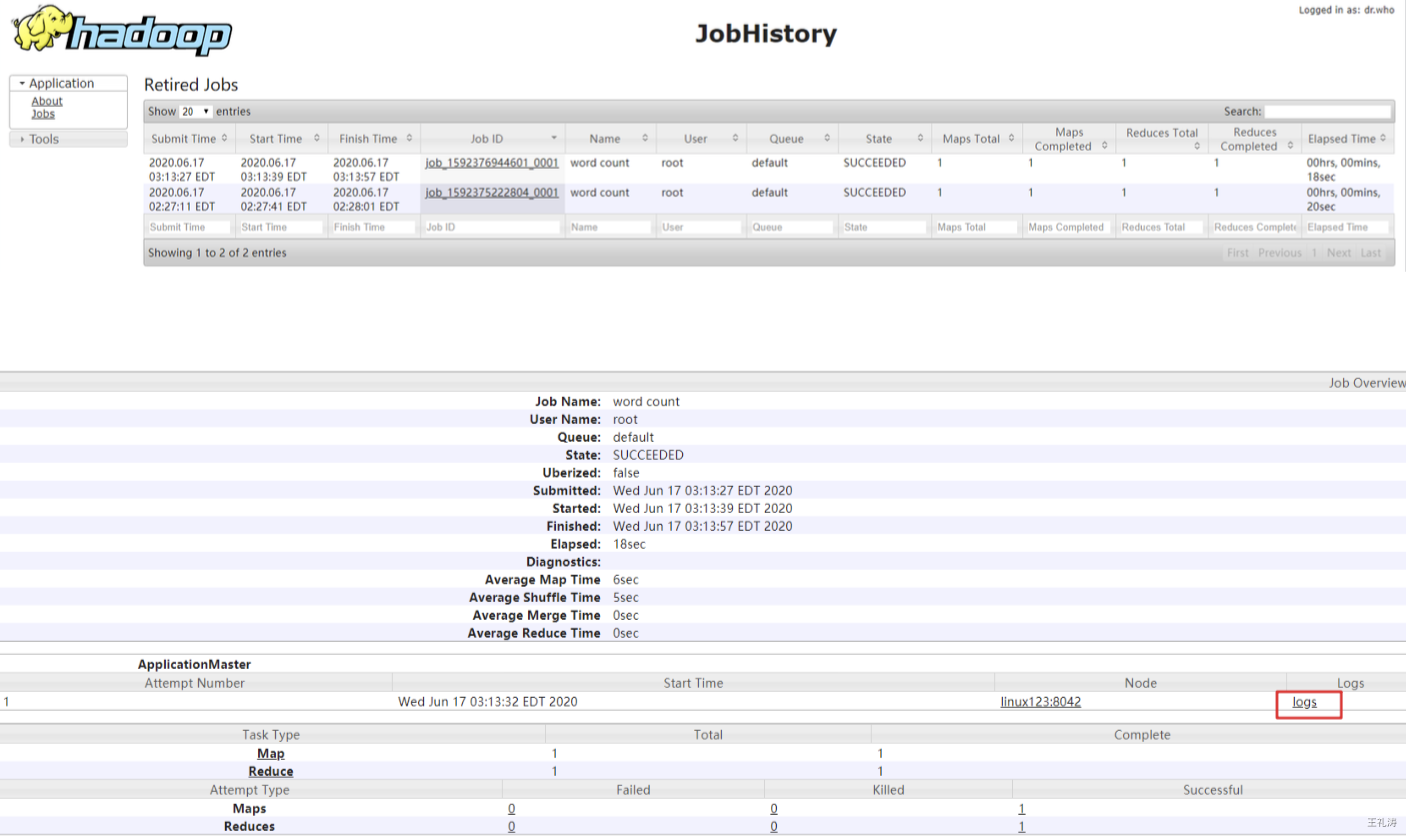1406x836 pixels.
Task: Expand the Tools sidebar section
Action: coord(68,139)
